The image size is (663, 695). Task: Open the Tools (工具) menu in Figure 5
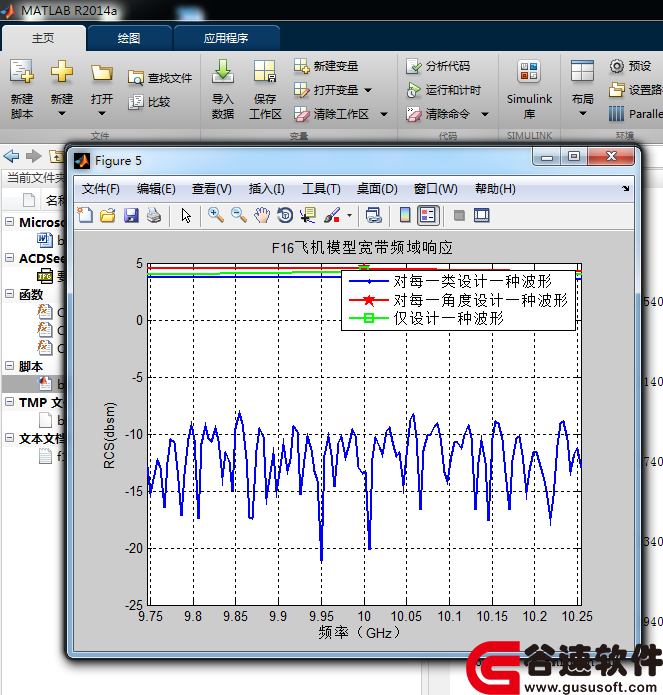(321, 189)
